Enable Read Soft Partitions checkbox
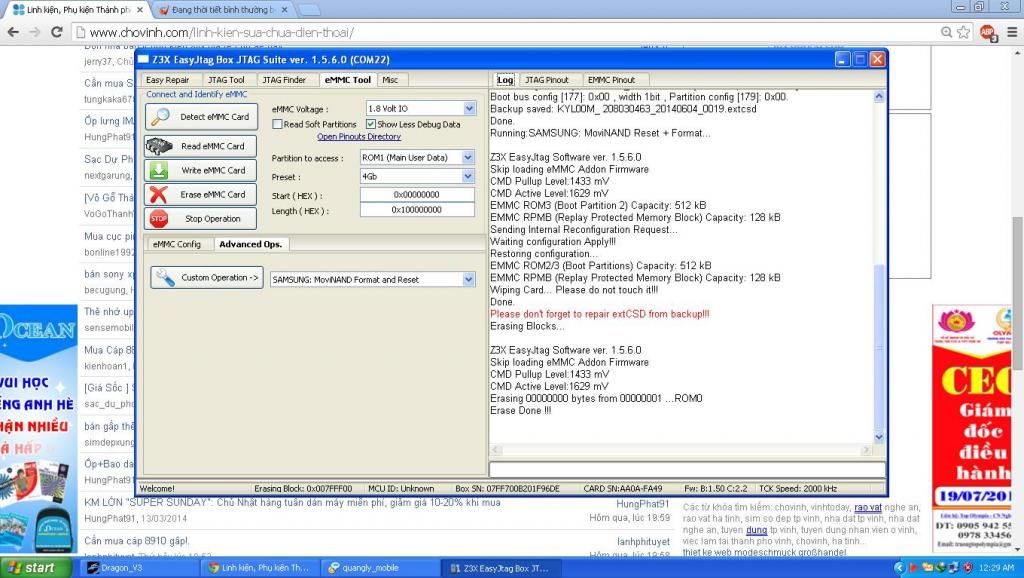The width and height of the screenshot is (1024, 578). tap(278, 124)
